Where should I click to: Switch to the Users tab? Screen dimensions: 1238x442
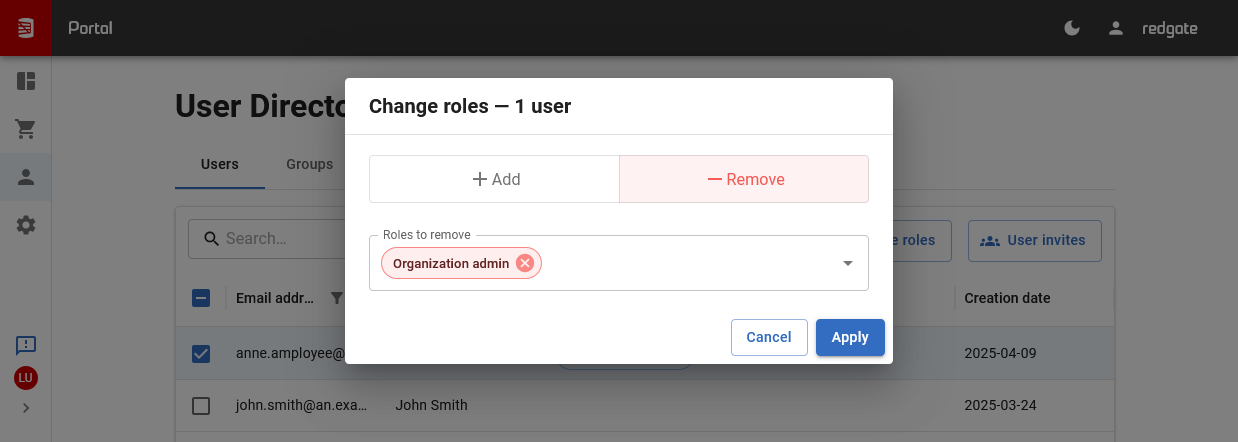(x=220, y=164)
